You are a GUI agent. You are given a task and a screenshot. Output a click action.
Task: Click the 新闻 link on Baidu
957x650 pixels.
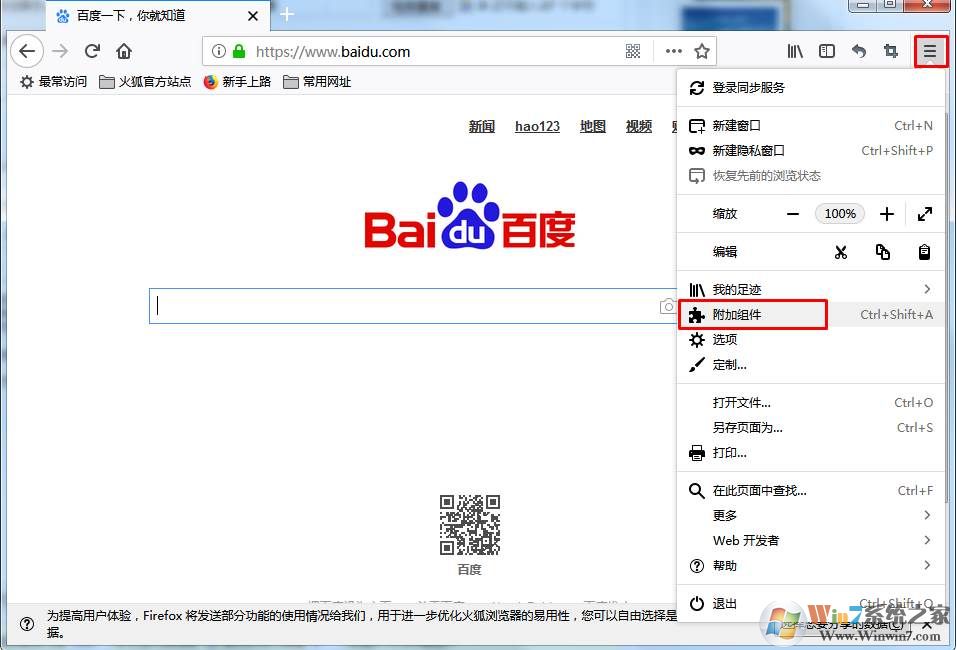[x=482, y=126]
